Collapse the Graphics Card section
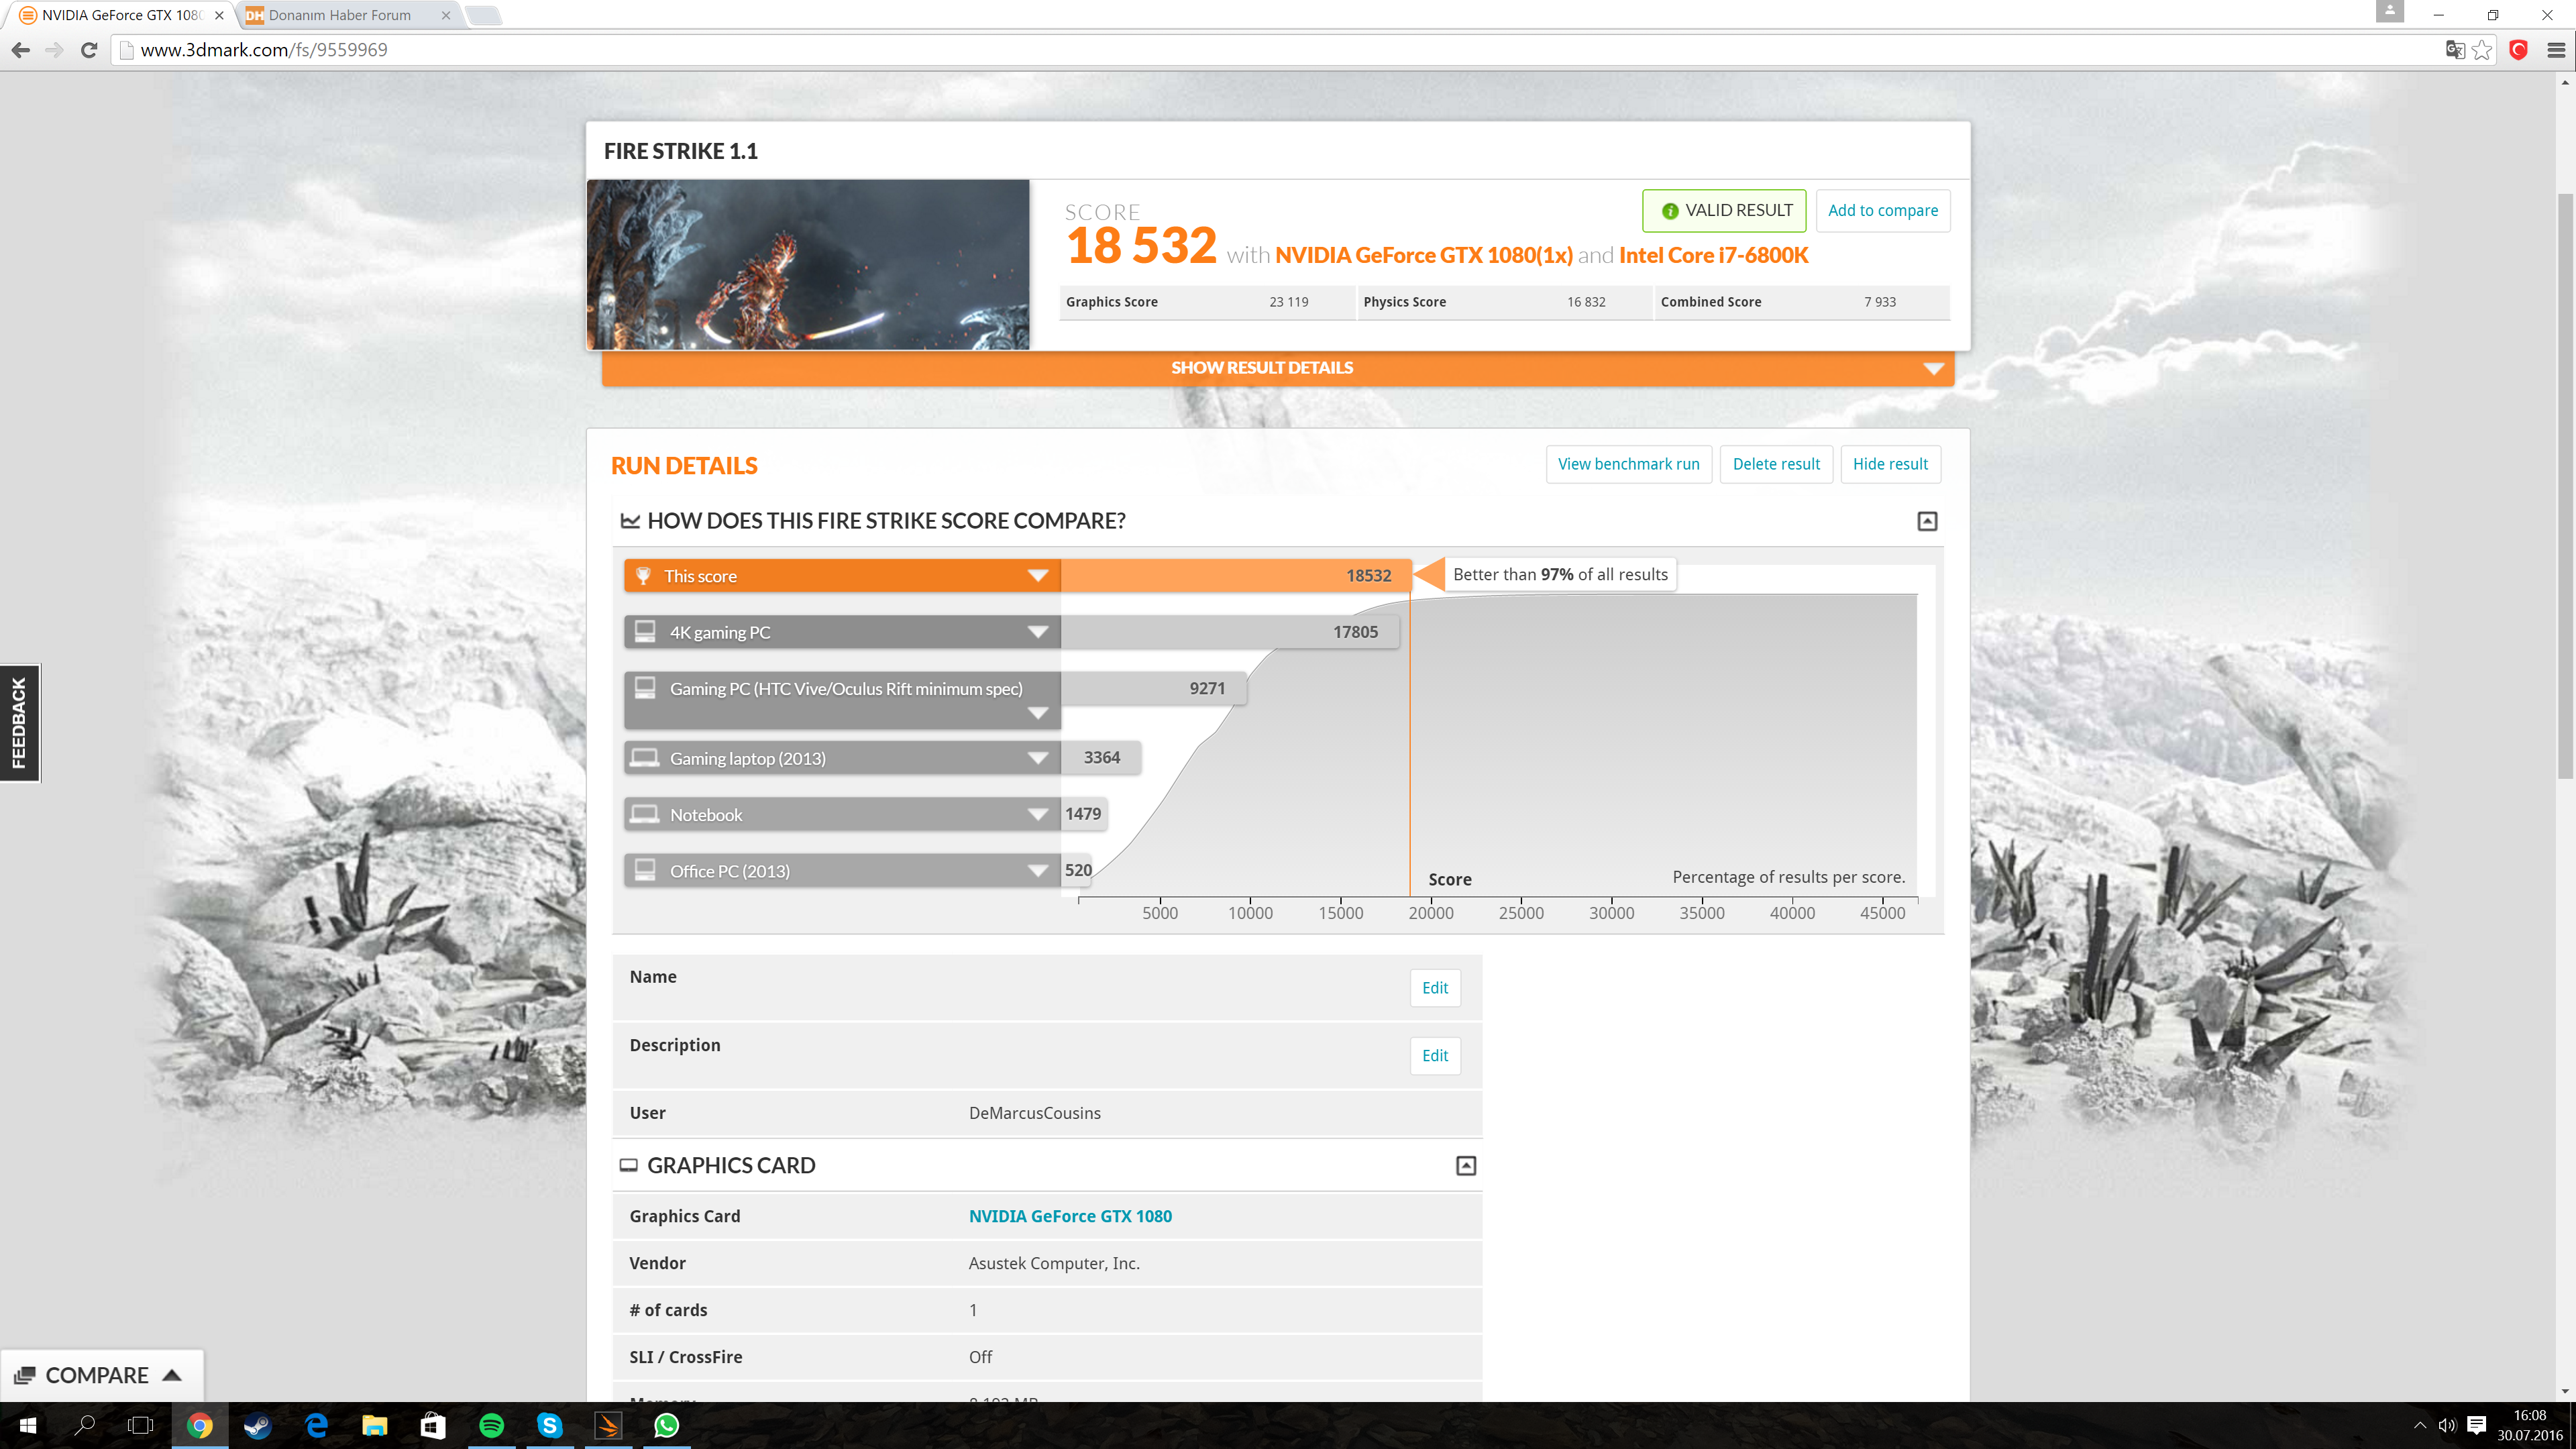The width and height of the screenshot is (2576, 1449). (x=1466, y=1165)
